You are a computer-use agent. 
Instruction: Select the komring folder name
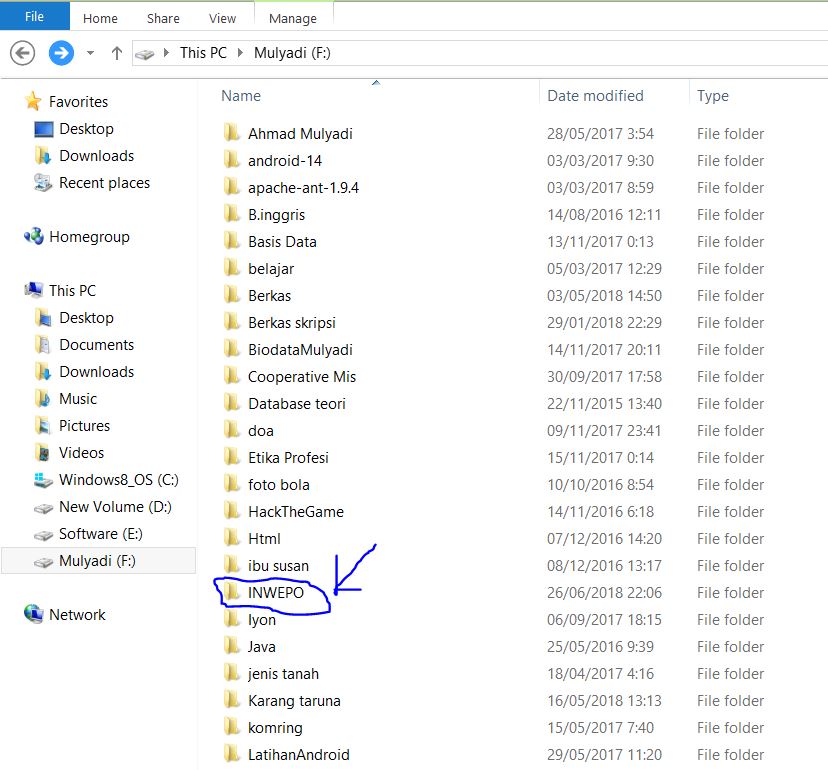(275, 728)
